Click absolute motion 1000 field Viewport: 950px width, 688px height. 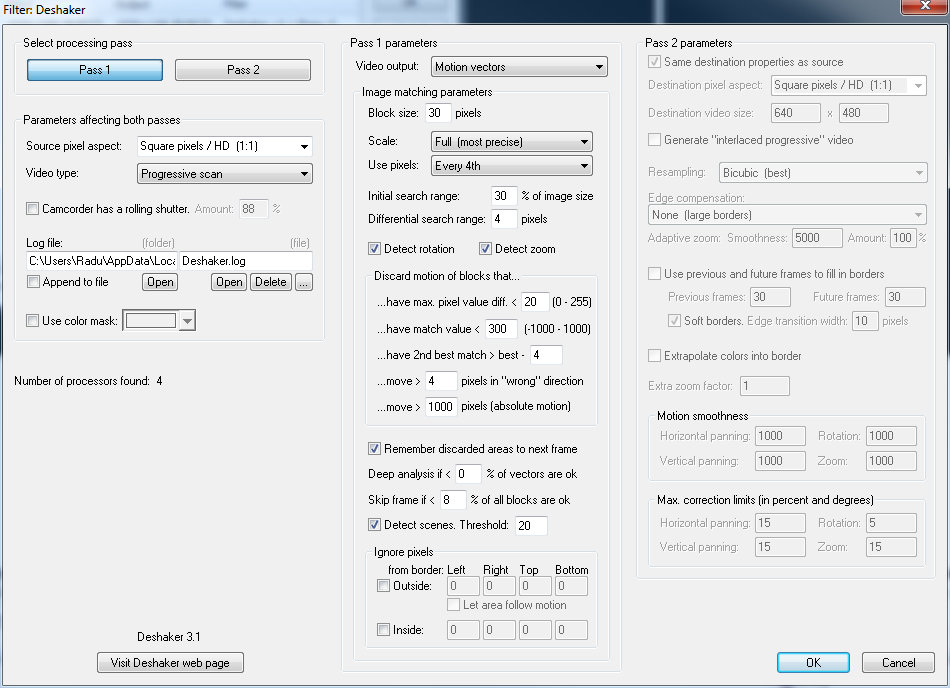point(441,406)
